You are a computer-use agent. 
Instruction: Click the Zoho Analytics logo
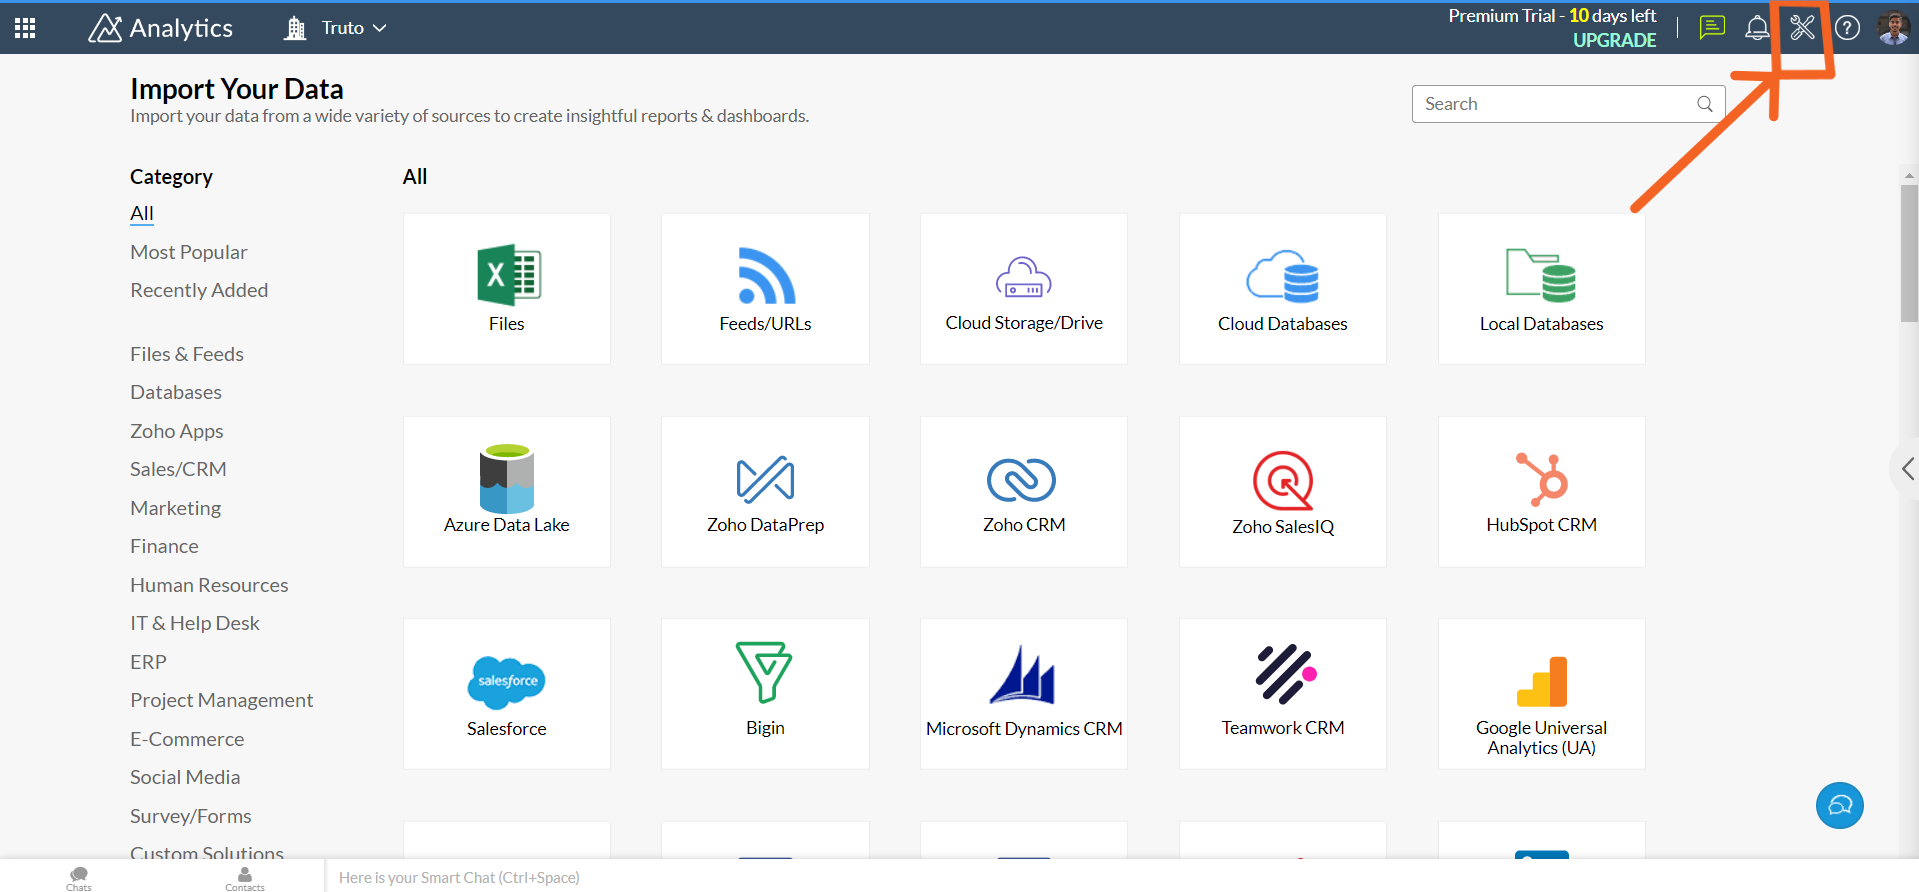click(160, 28)
